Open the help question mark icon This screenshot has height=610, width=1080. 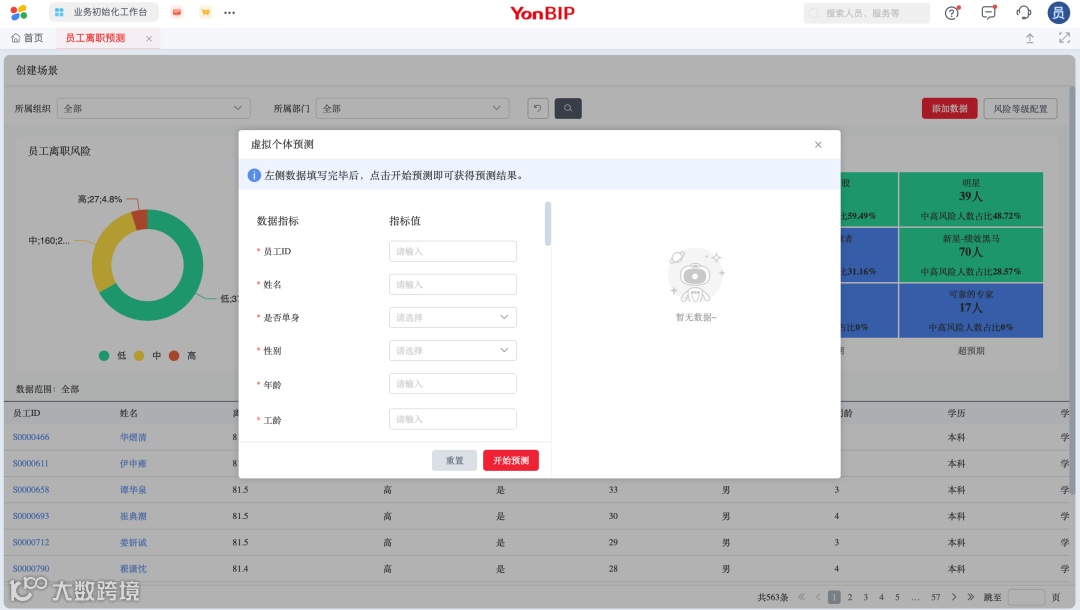[x=952, y=12]
